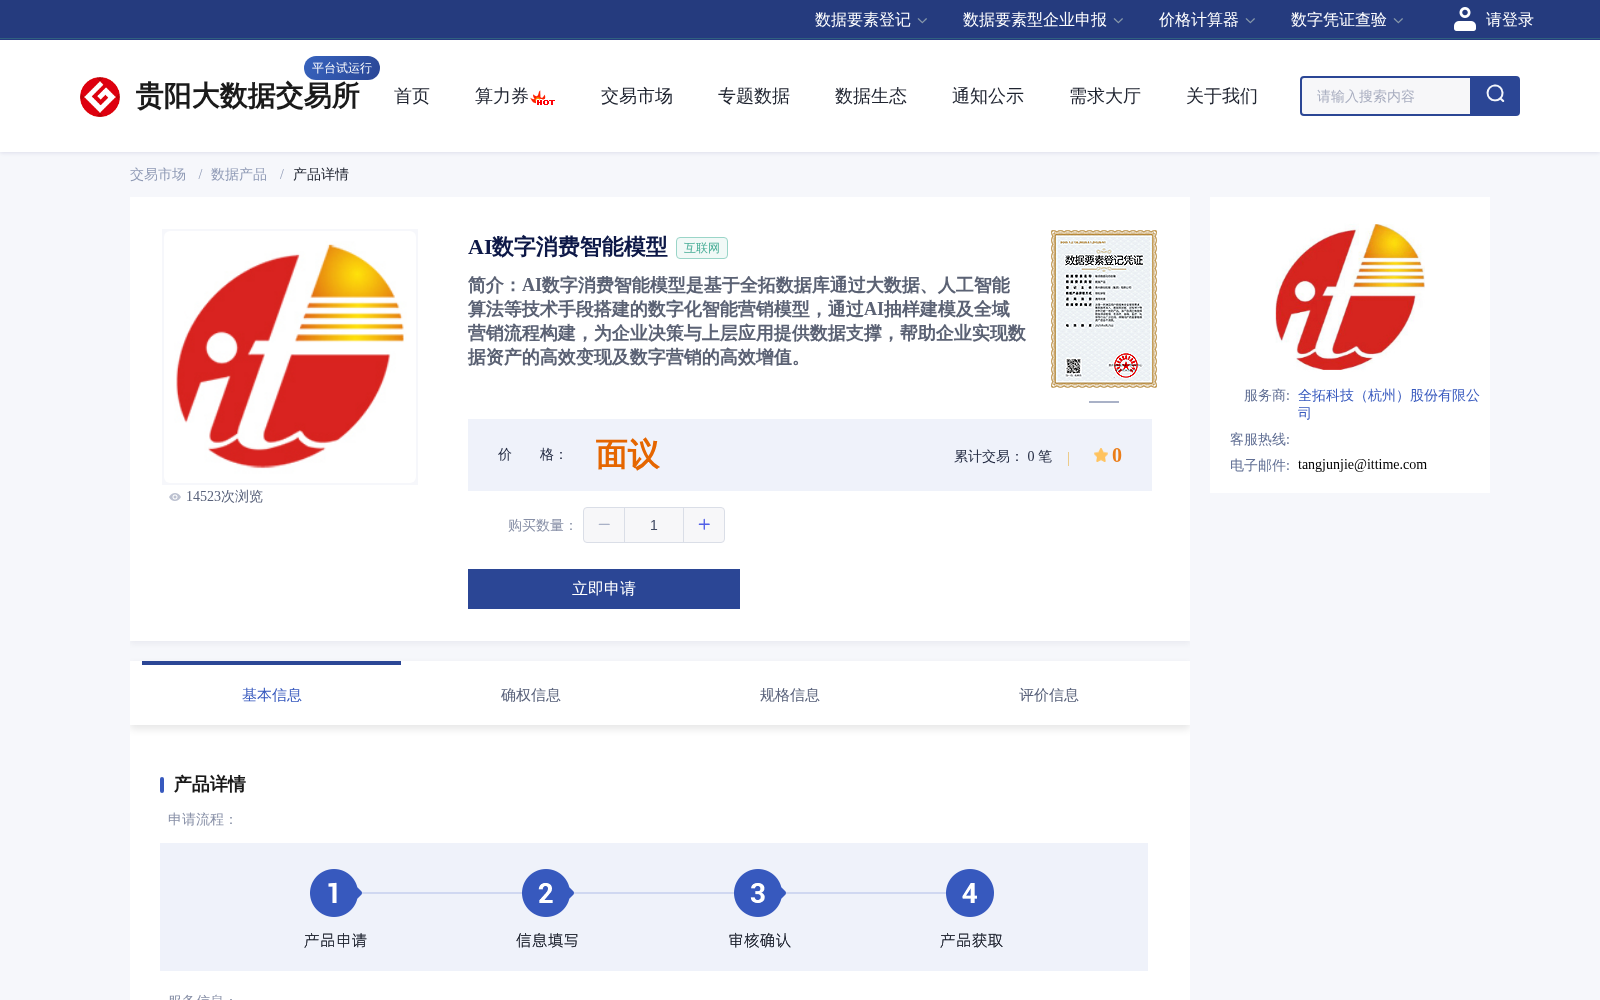Increase purchase quantity with plus button

click(704, 525)
